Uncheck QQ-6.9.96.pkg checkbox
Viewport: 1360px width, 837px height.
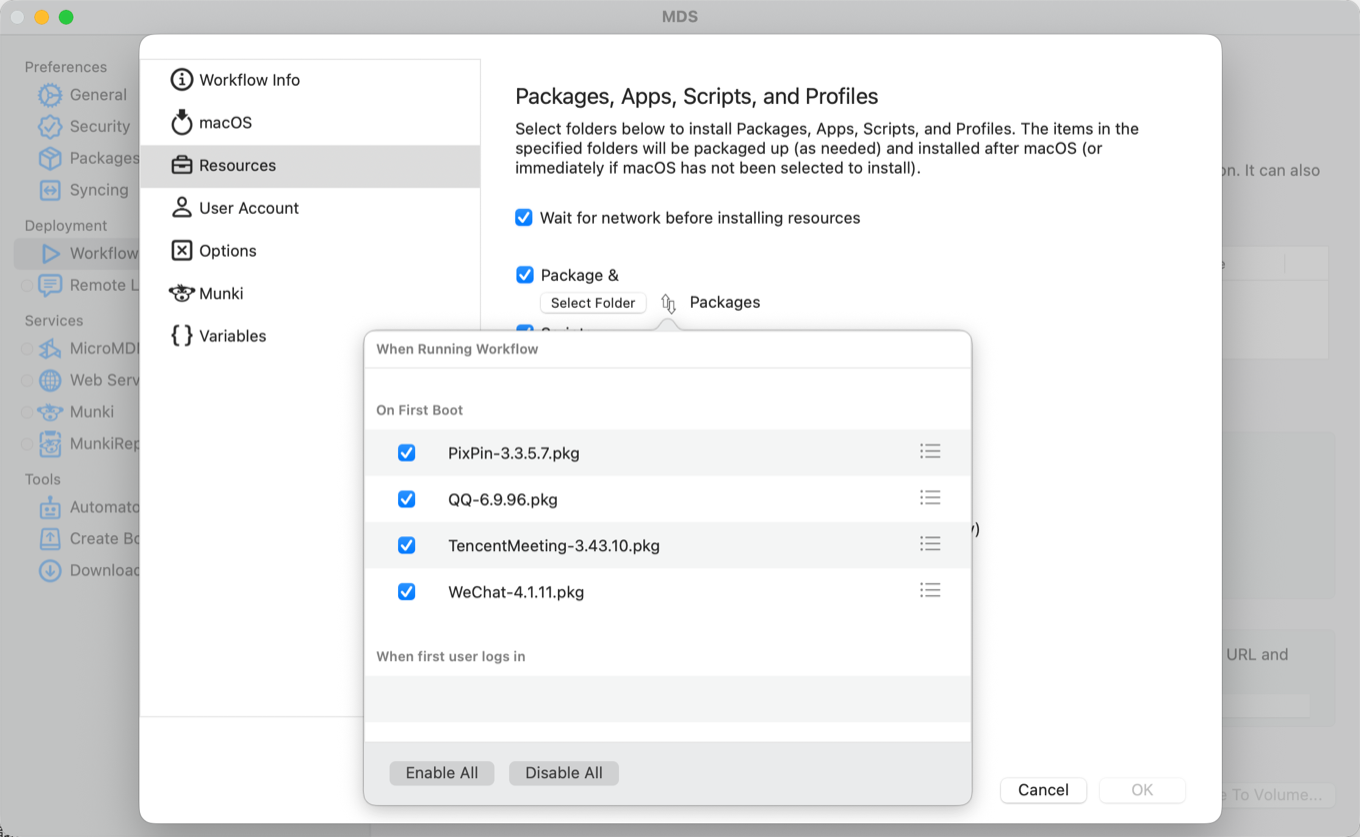[x=406, y=499]
